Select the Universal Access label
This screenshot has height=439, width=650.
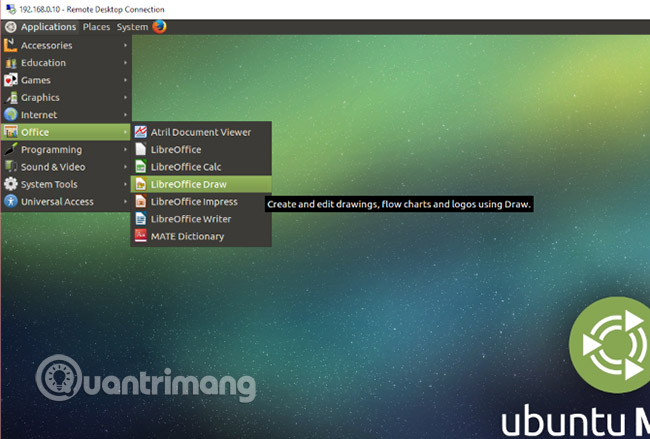tap(57, 201)
